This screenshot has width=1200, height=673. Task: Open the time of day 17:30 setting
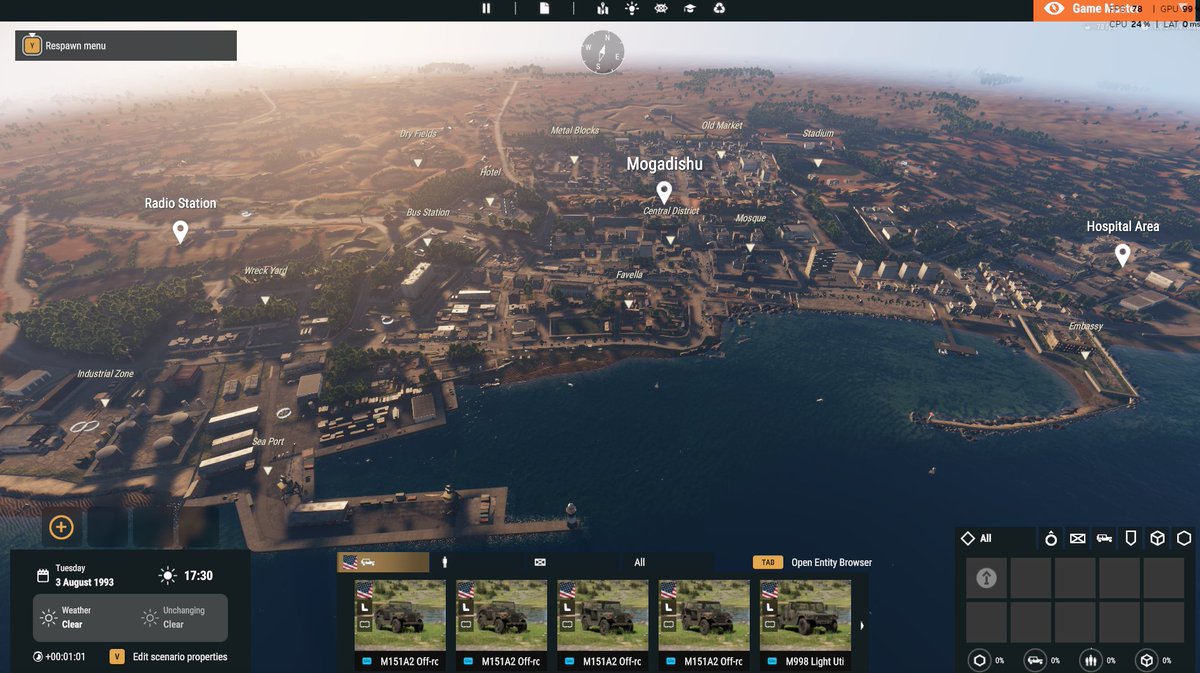(185, 575)
